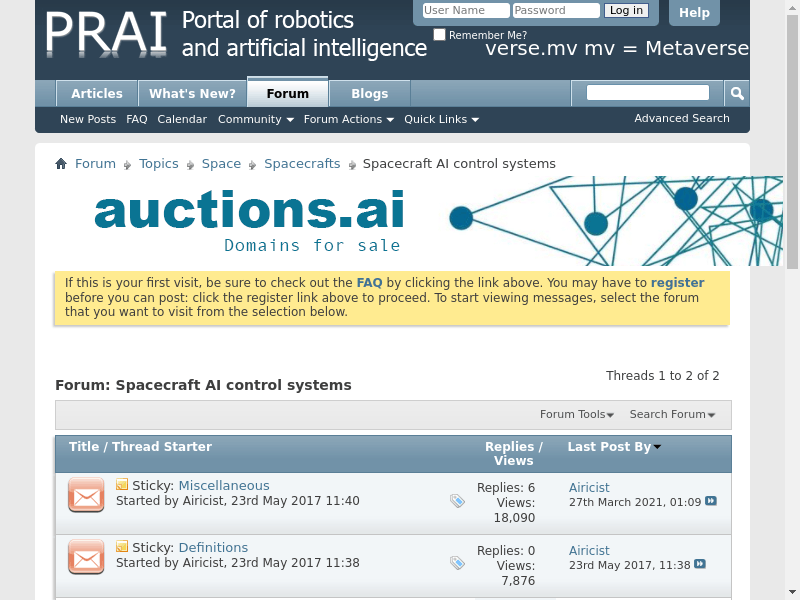This screenshot has width=800, height=600.
Task: Sort by the Views column header
Action: coord(514,461)
